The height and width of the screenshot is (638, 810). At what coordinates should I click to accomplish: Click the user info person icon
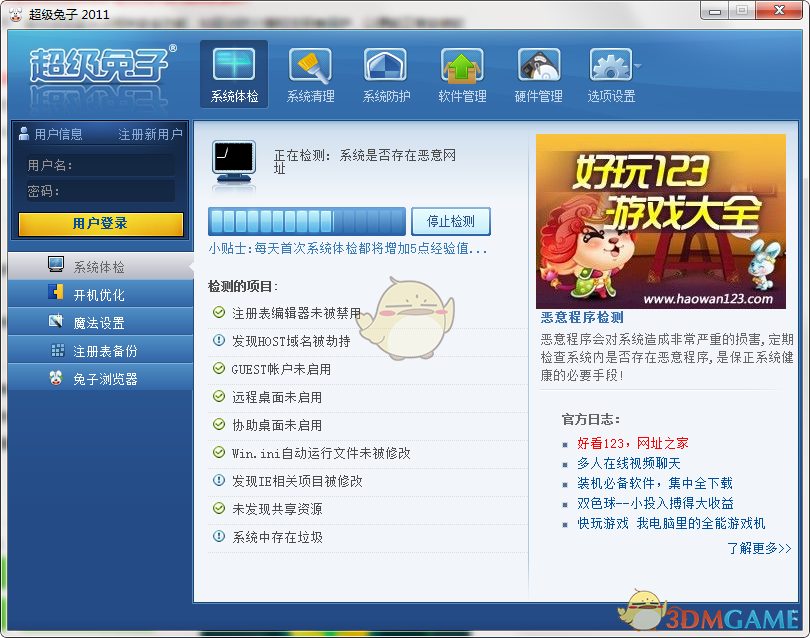tap(24, 134)
